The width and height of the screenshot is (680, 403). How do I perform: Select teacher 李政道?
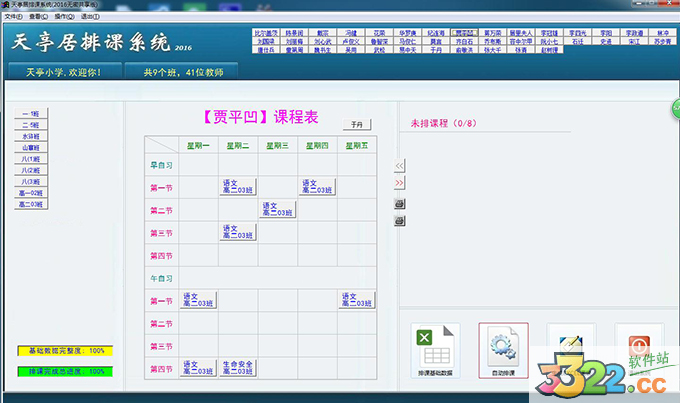point(634,33)
